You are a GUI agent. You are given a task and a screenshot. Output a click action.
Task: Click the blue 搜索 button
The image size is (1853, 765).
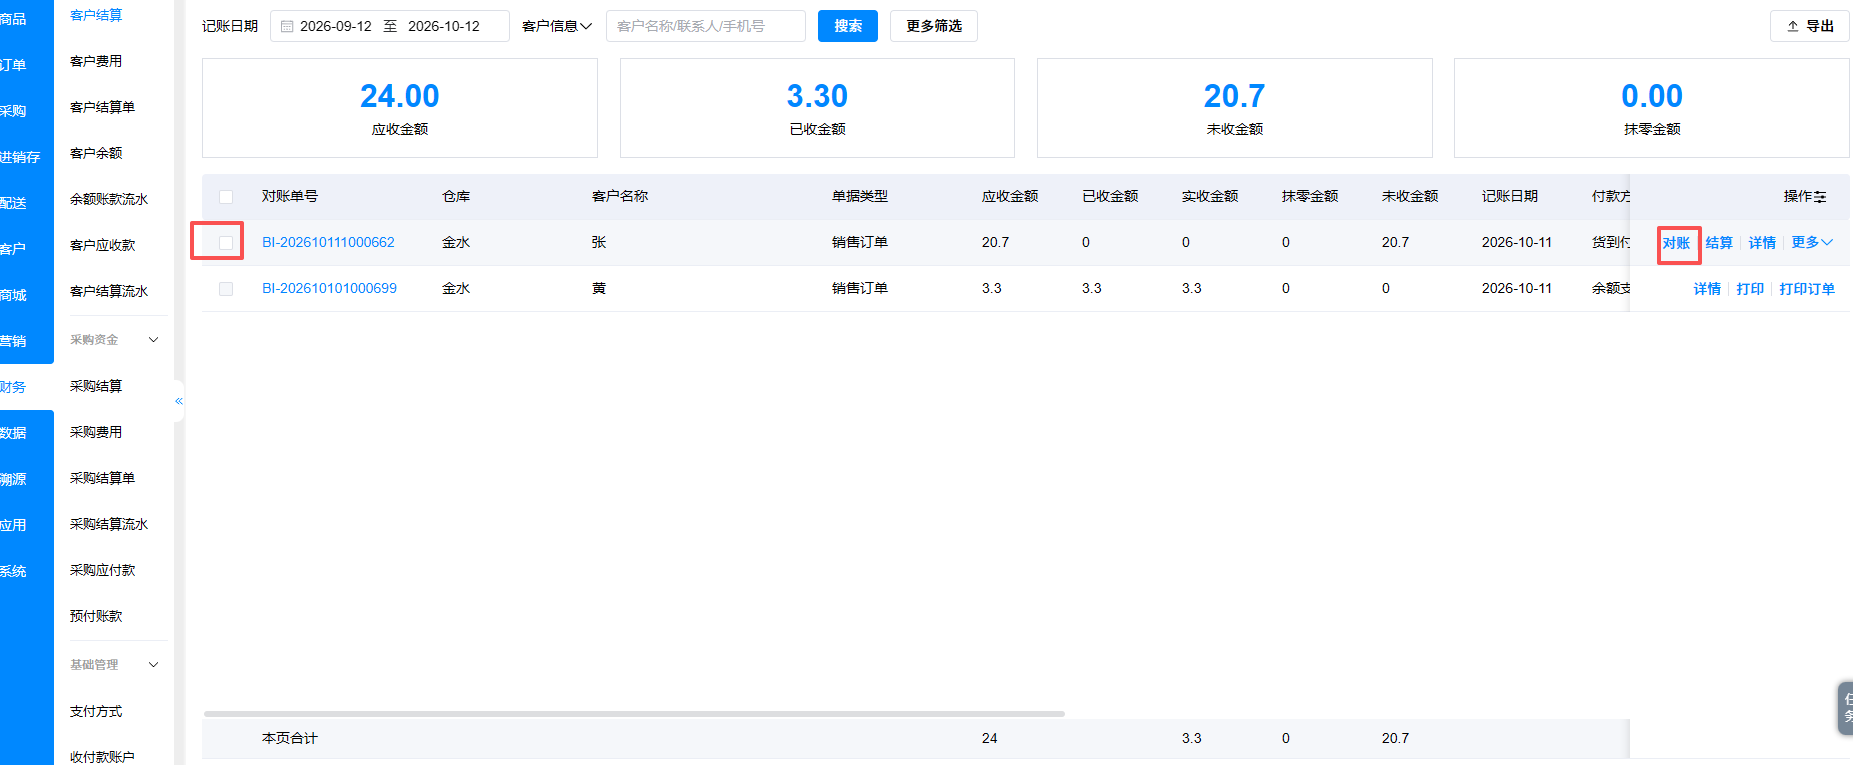coord(848,26)
